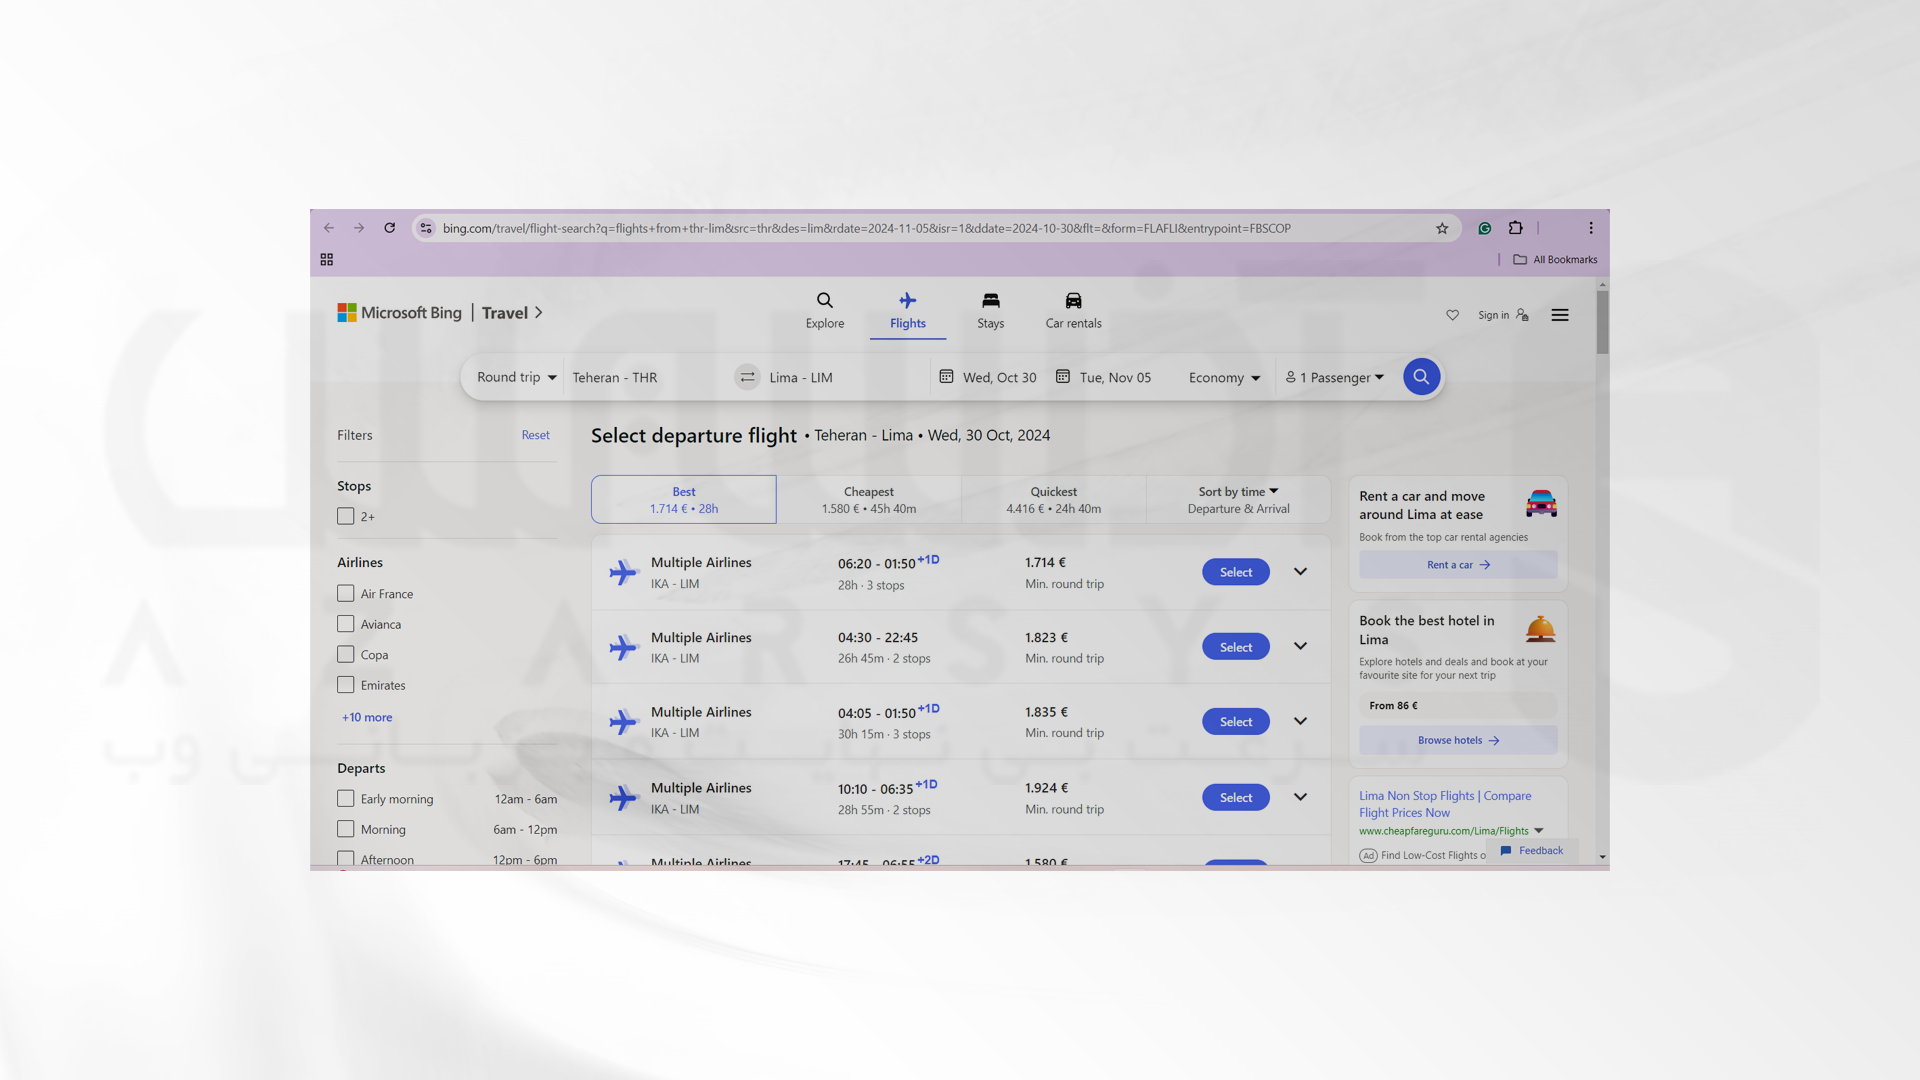Click the hotel bell icon in hotel card
This screenshot has width=1920, height=1080.
(x=1541, y=628)
